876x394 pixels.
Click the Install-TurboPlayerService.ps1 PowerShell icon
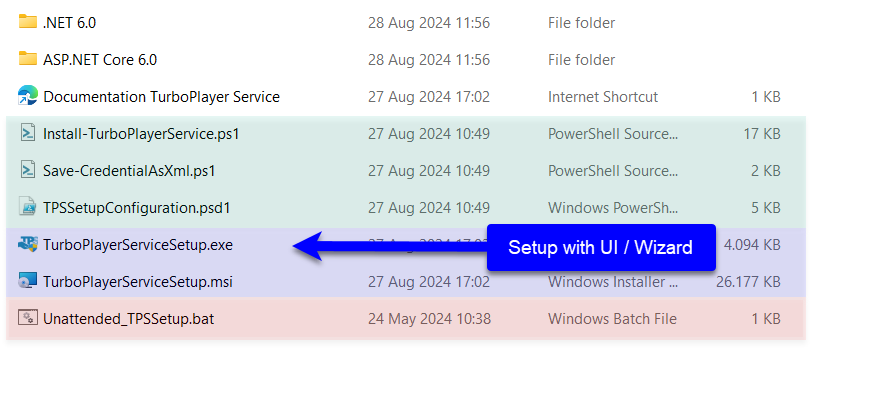pyautogui.click(x=27, y=133)
